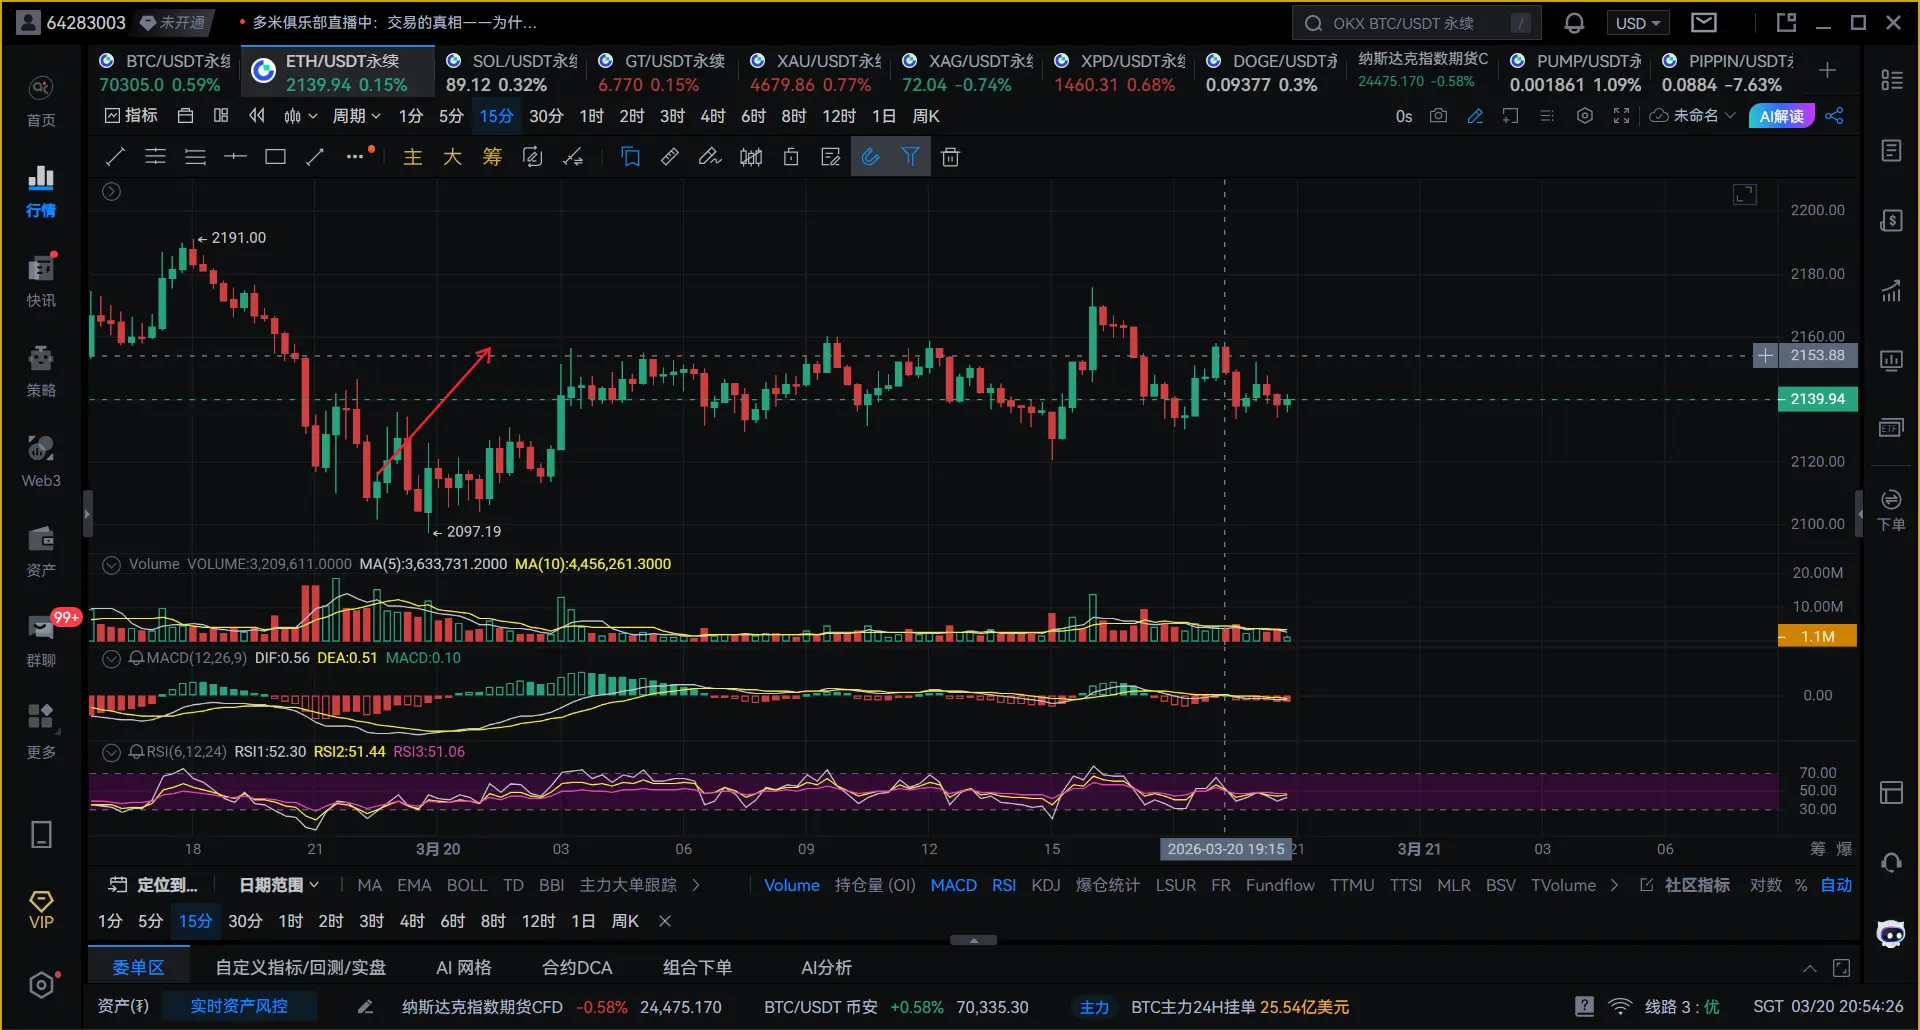Open the candlestick chart type dropdown
The width and height of the screenshot is (1920, 1030).
pos(300,116)
